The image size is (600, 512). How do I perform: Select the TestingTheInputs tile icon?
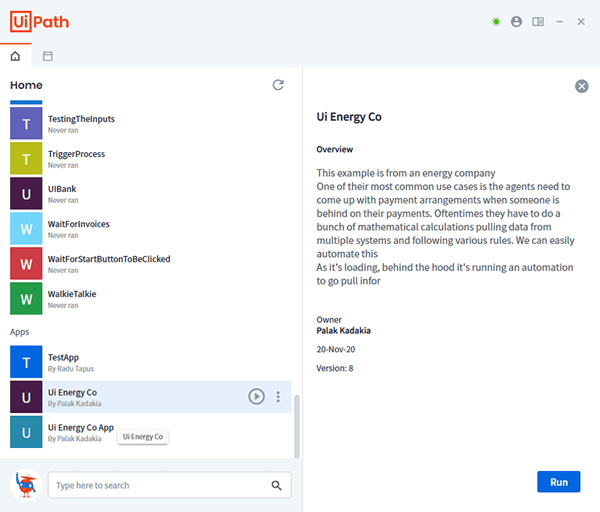click(x=26, y=123)
